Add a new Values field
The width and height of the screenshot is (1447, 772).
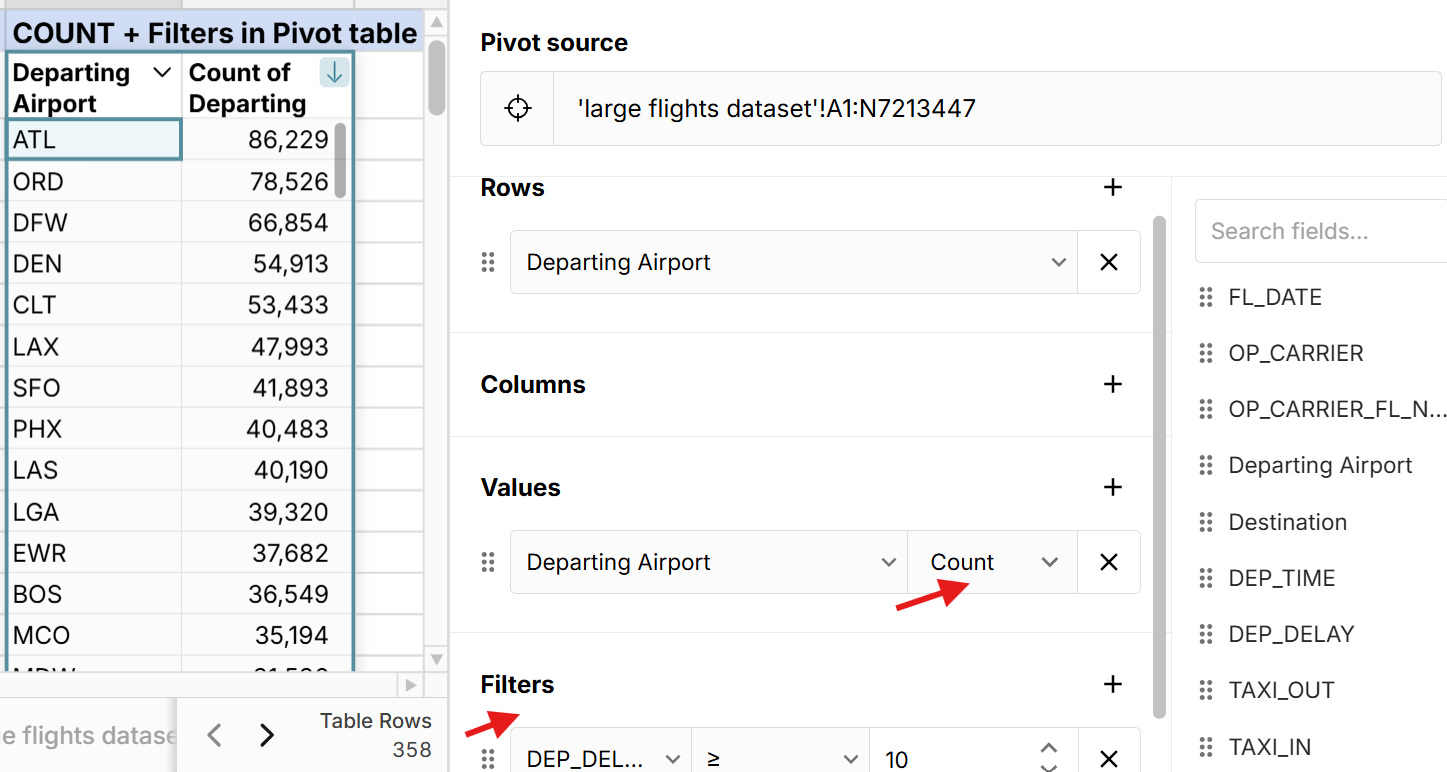1112,487
